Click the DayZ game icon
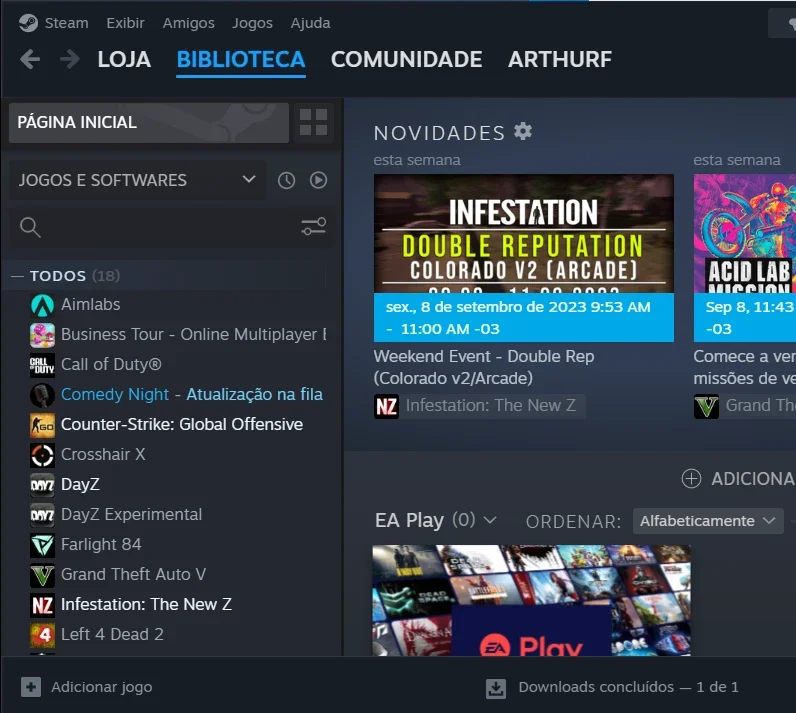This screenshot has height=713, width=796. pos(42,485)
